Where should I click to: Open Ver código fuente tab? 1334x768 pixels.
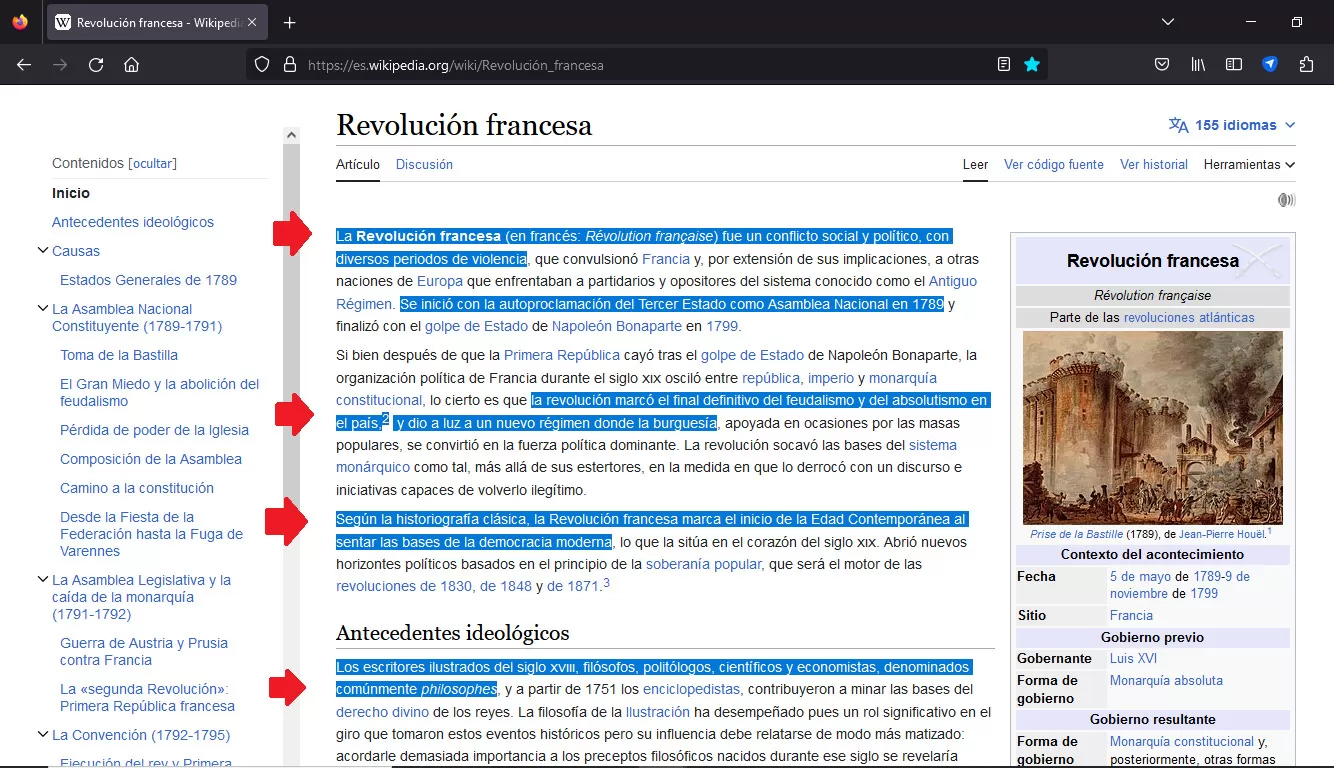[1054, 164]
